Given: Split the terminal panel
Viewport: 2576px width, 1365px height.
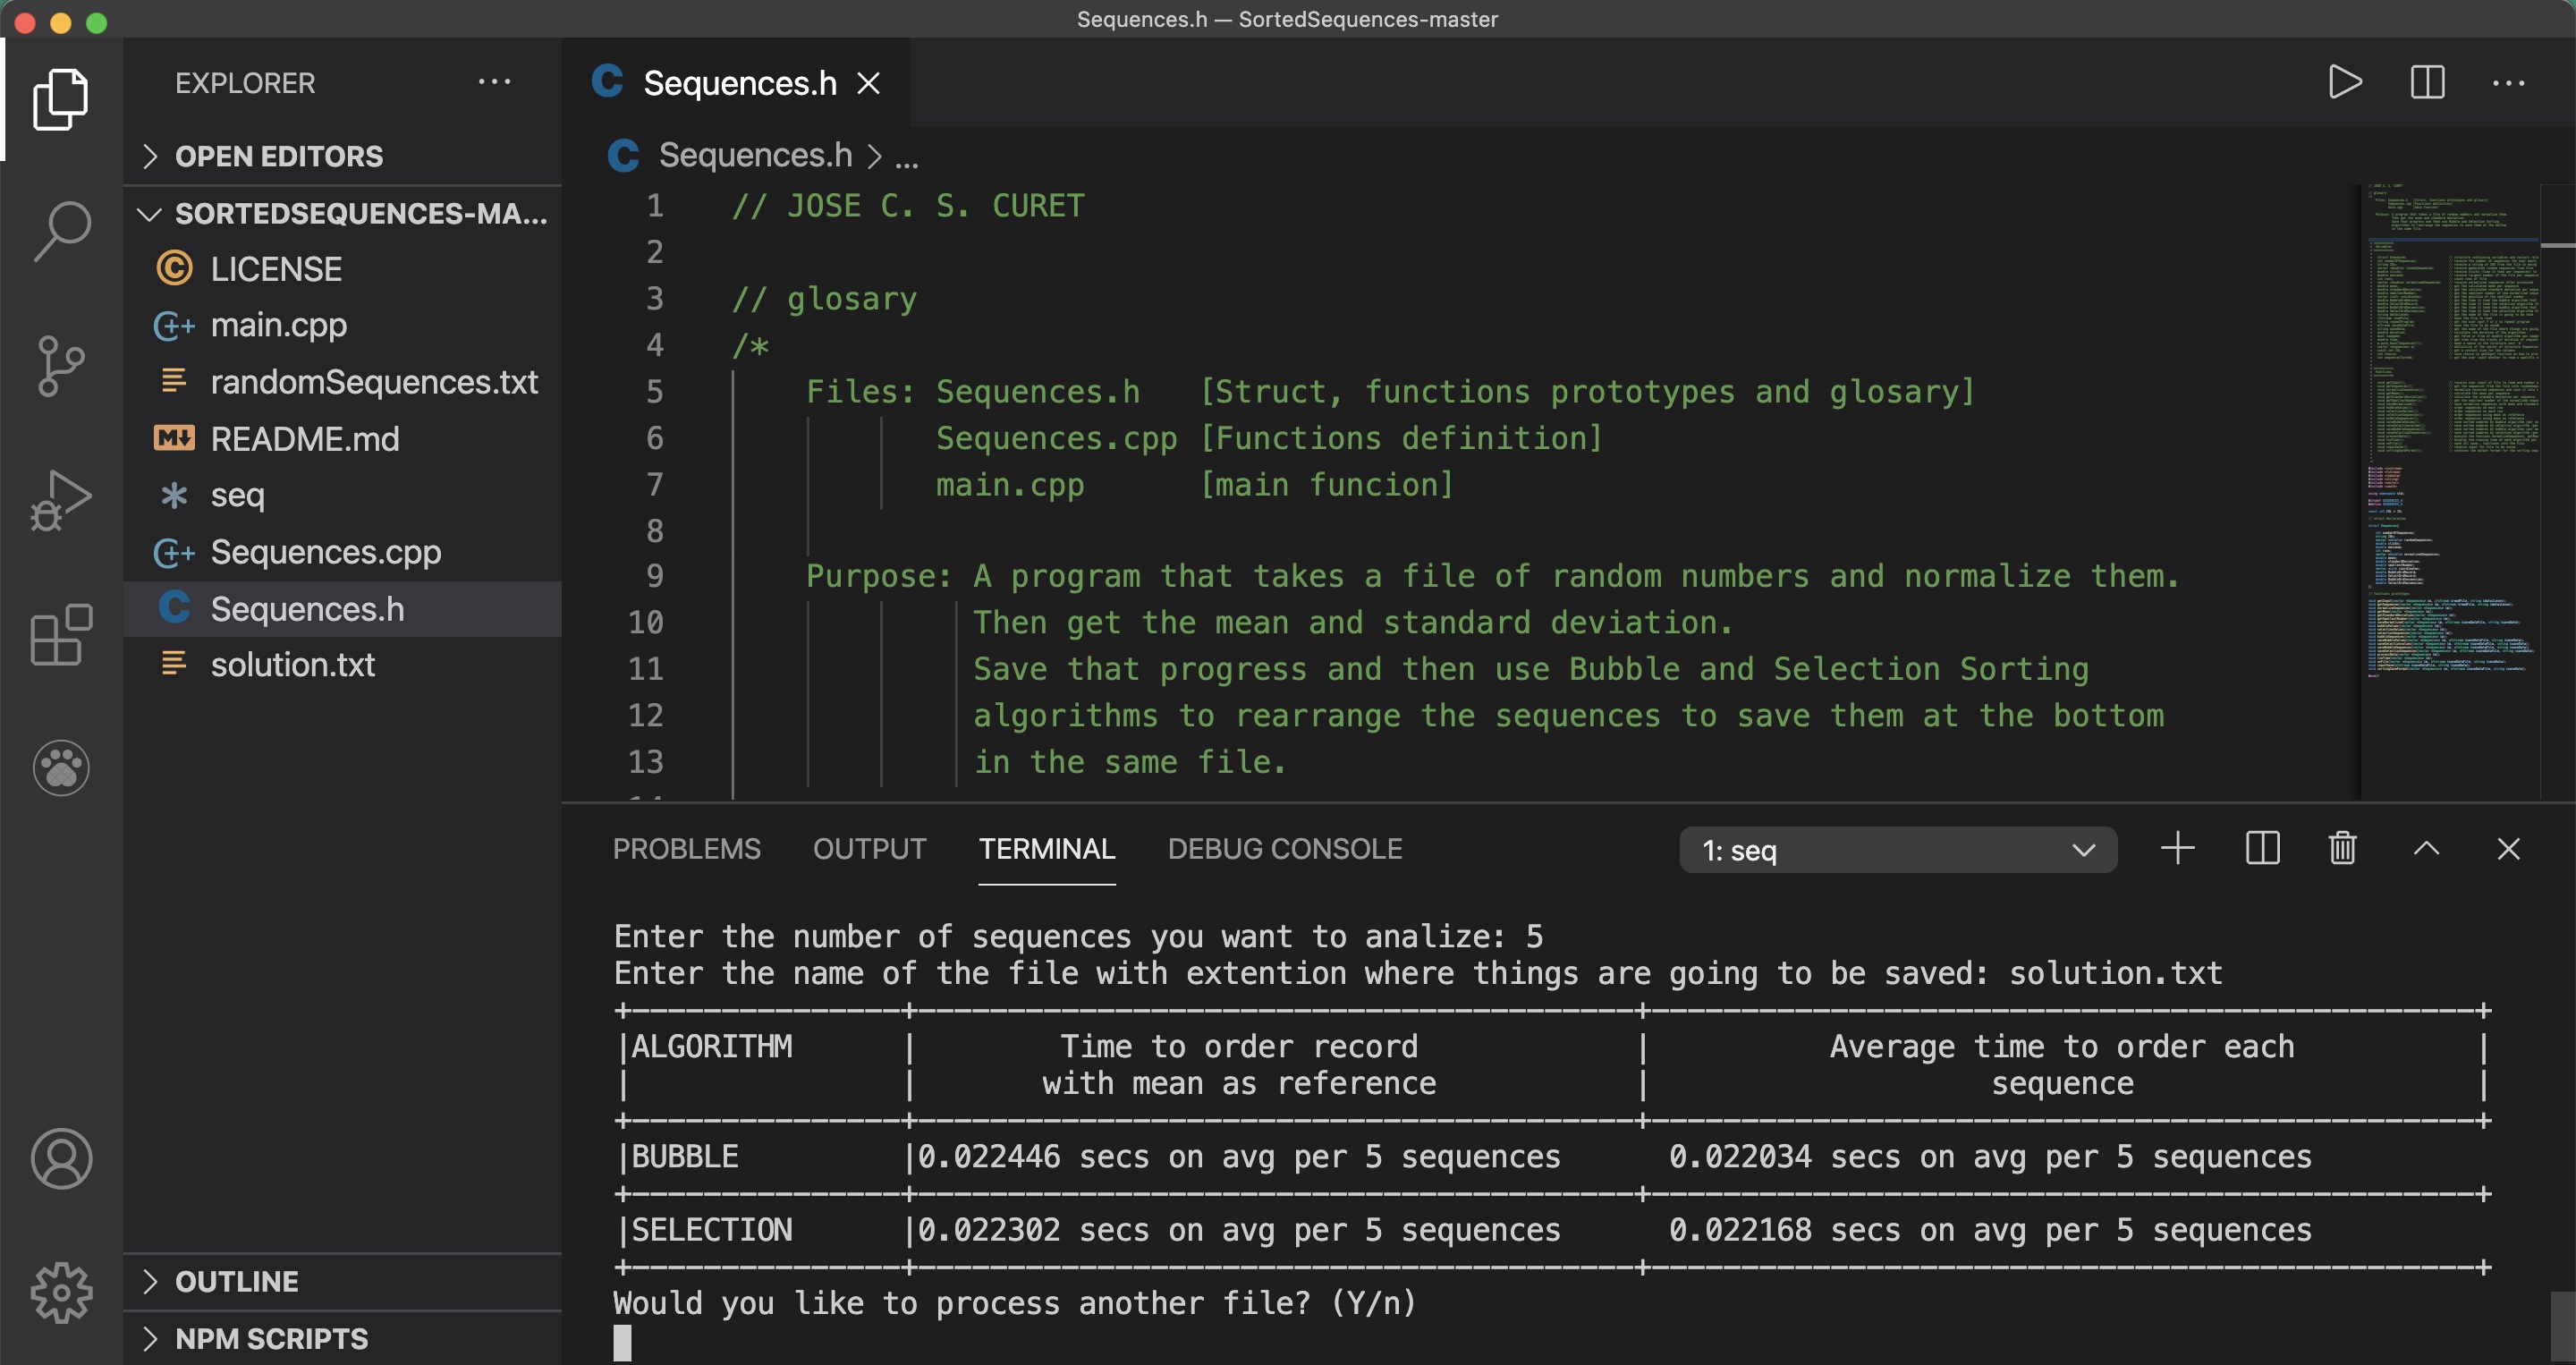Looking at the screenshot, I should (2261, 849).
